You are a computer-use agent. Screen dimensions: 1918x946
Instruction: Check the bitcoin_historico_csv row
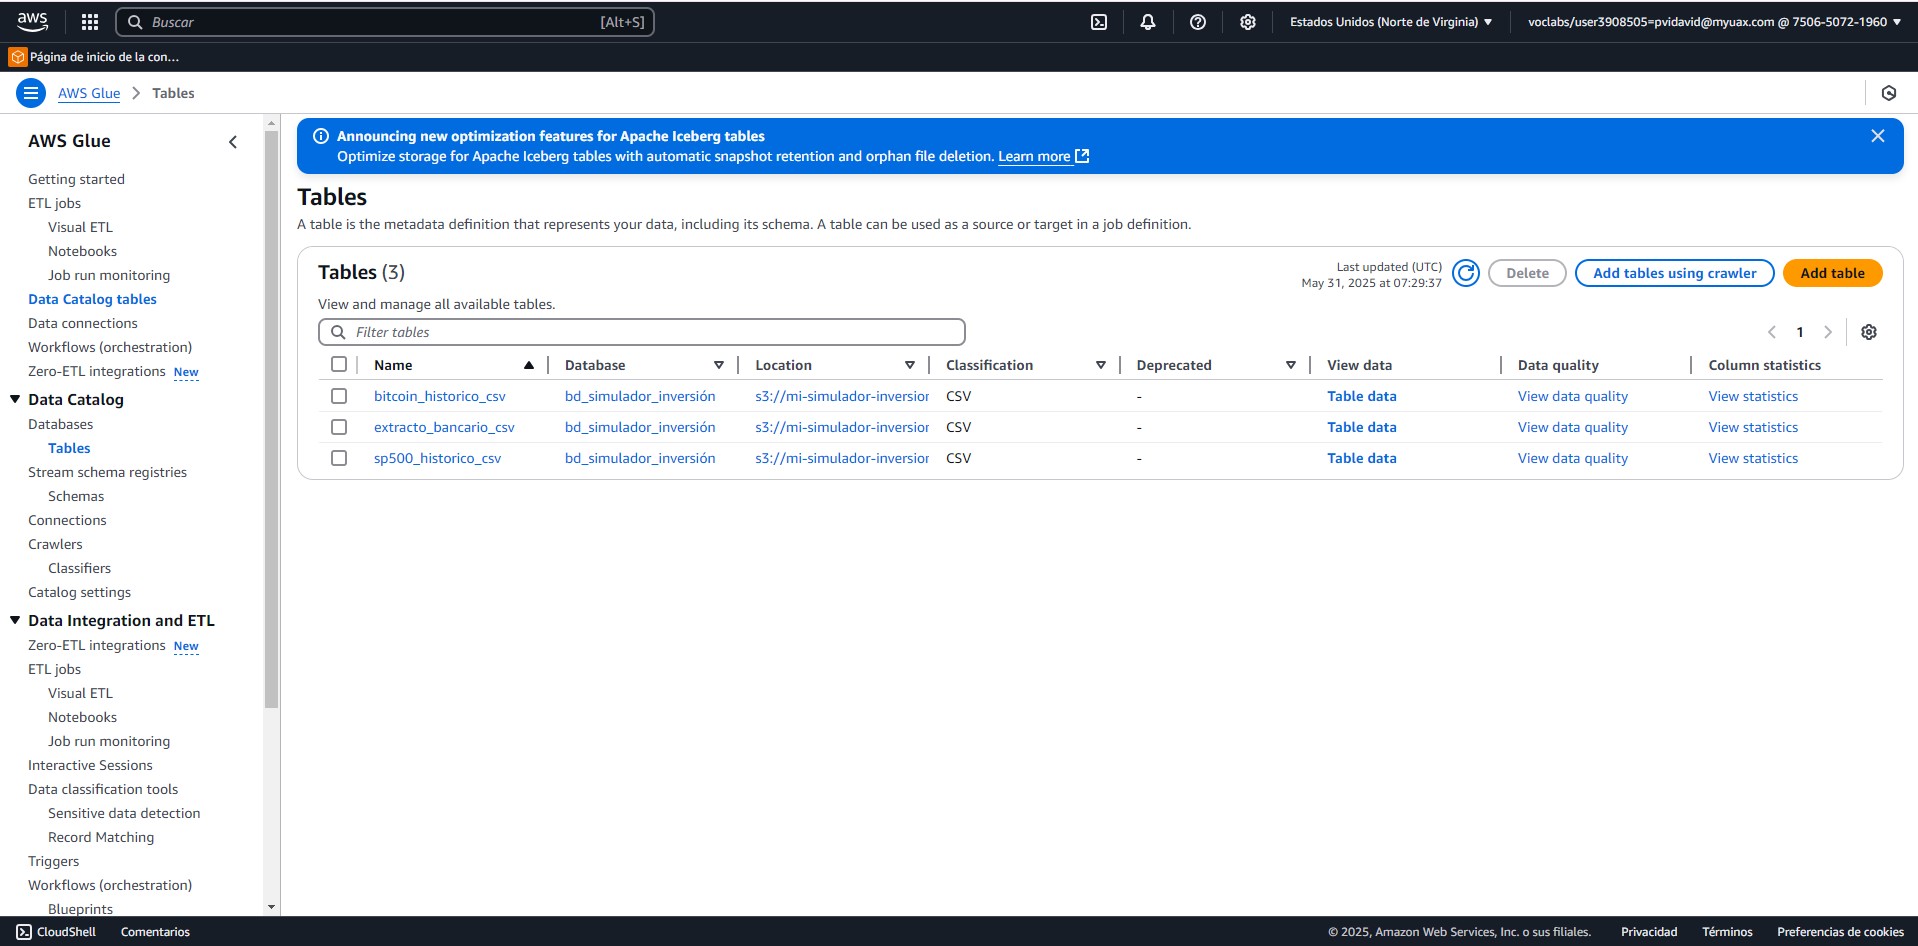tap(339, 396)
